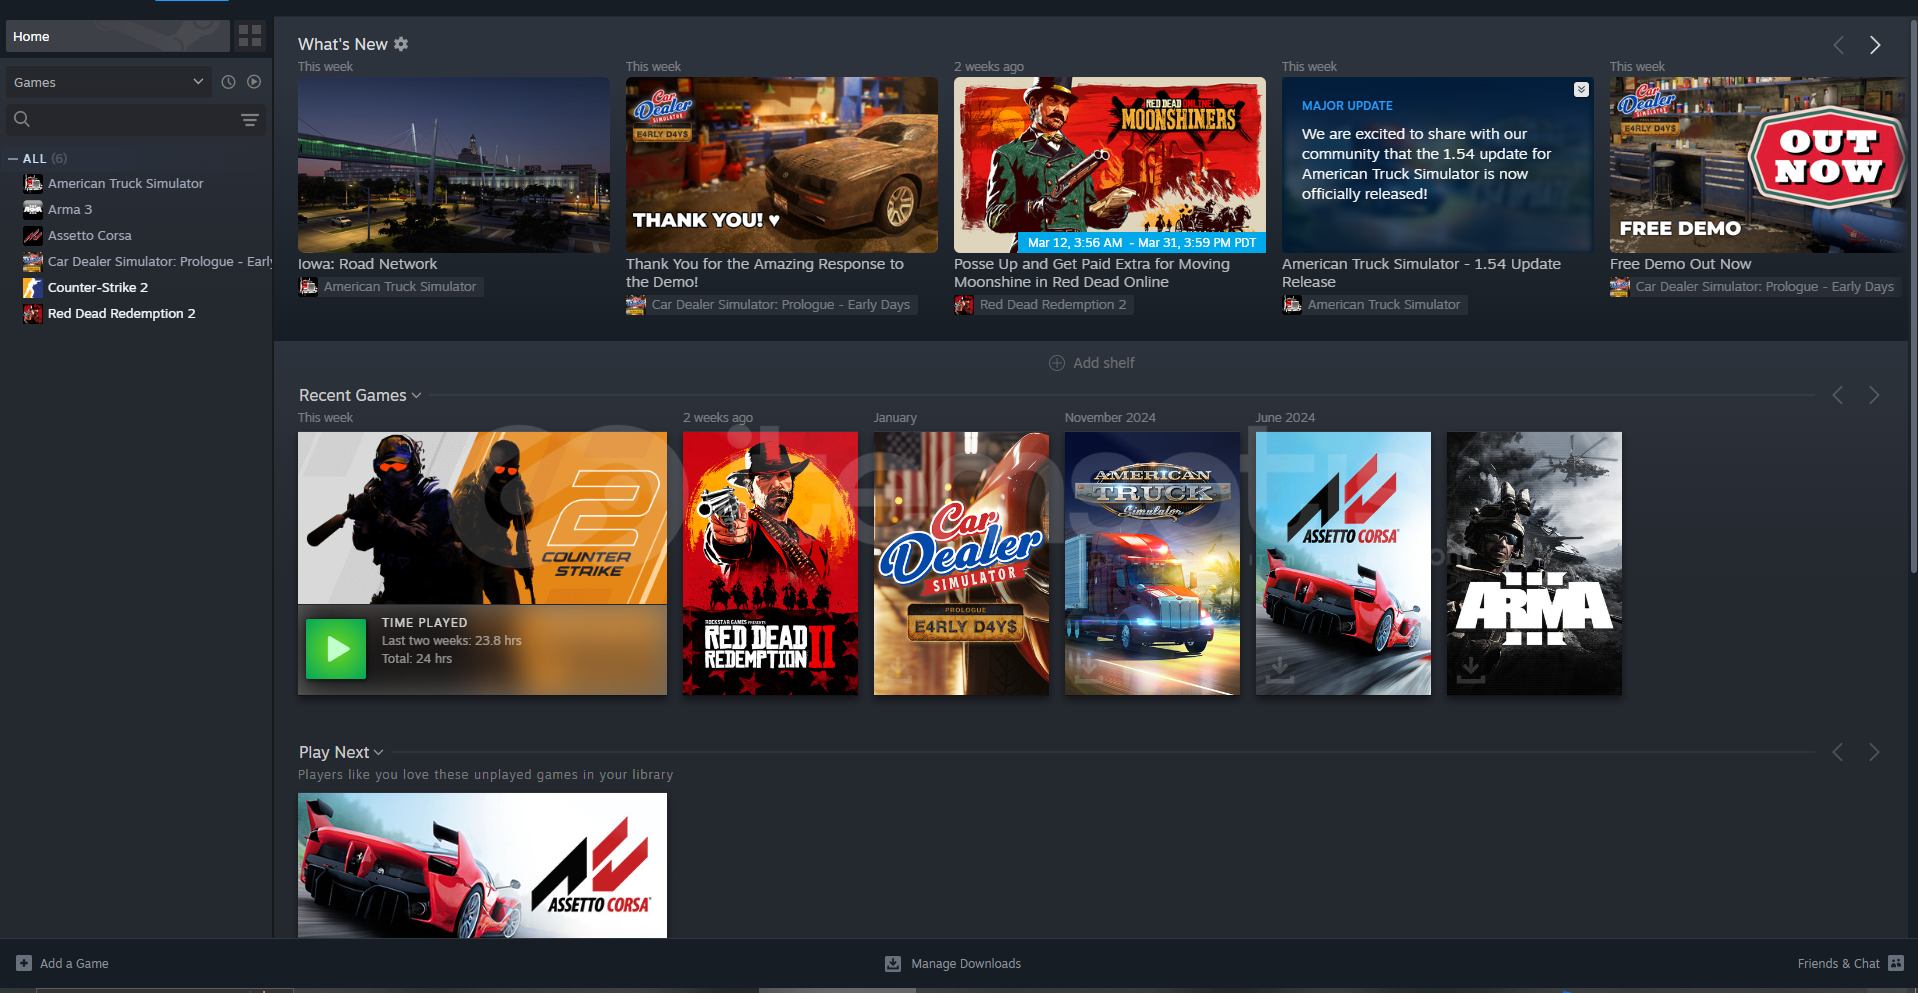The height and width of the screenshot is (993, 1918).
Task: Open the grid collections view icon
Action: click(x=250, y=36)
